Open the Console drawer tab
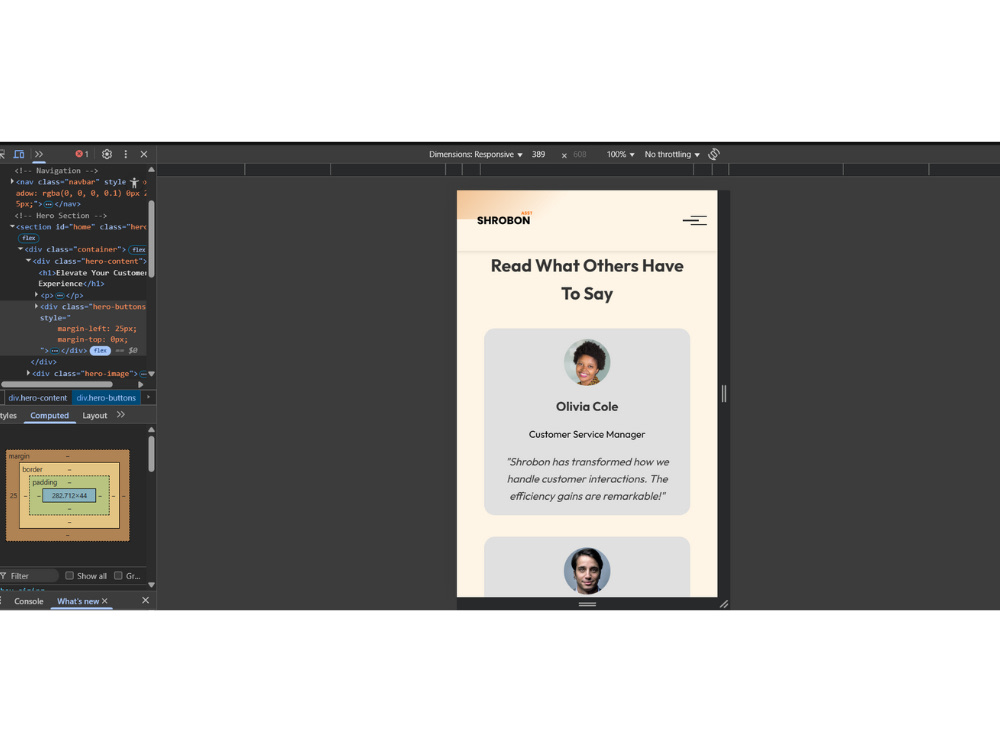Viewport: 1000px width, 750px height. tap(29, 601)
